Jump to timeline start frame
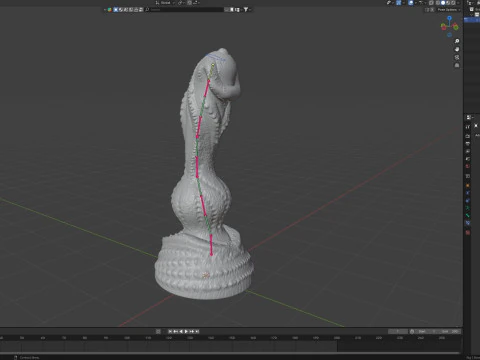 [x=170, y=331]
